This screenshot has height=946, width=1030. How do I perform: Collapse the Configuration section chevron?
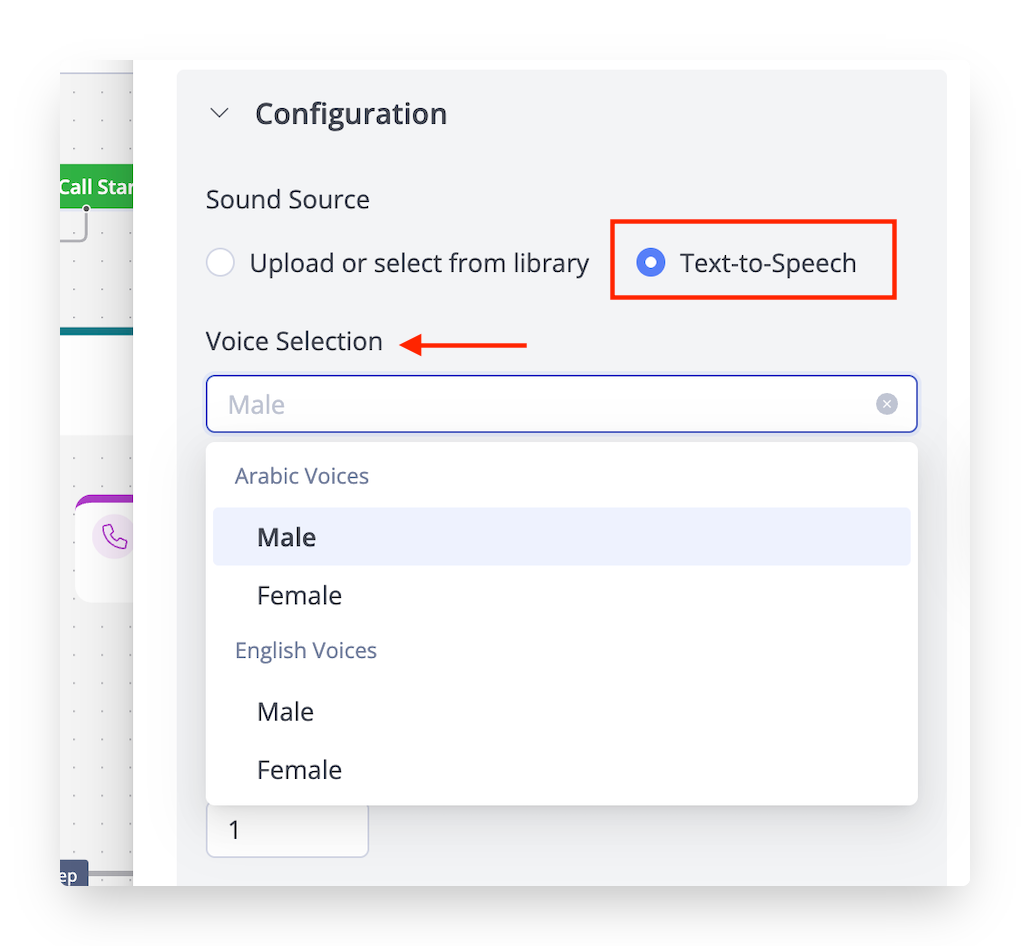coord(219,114)
